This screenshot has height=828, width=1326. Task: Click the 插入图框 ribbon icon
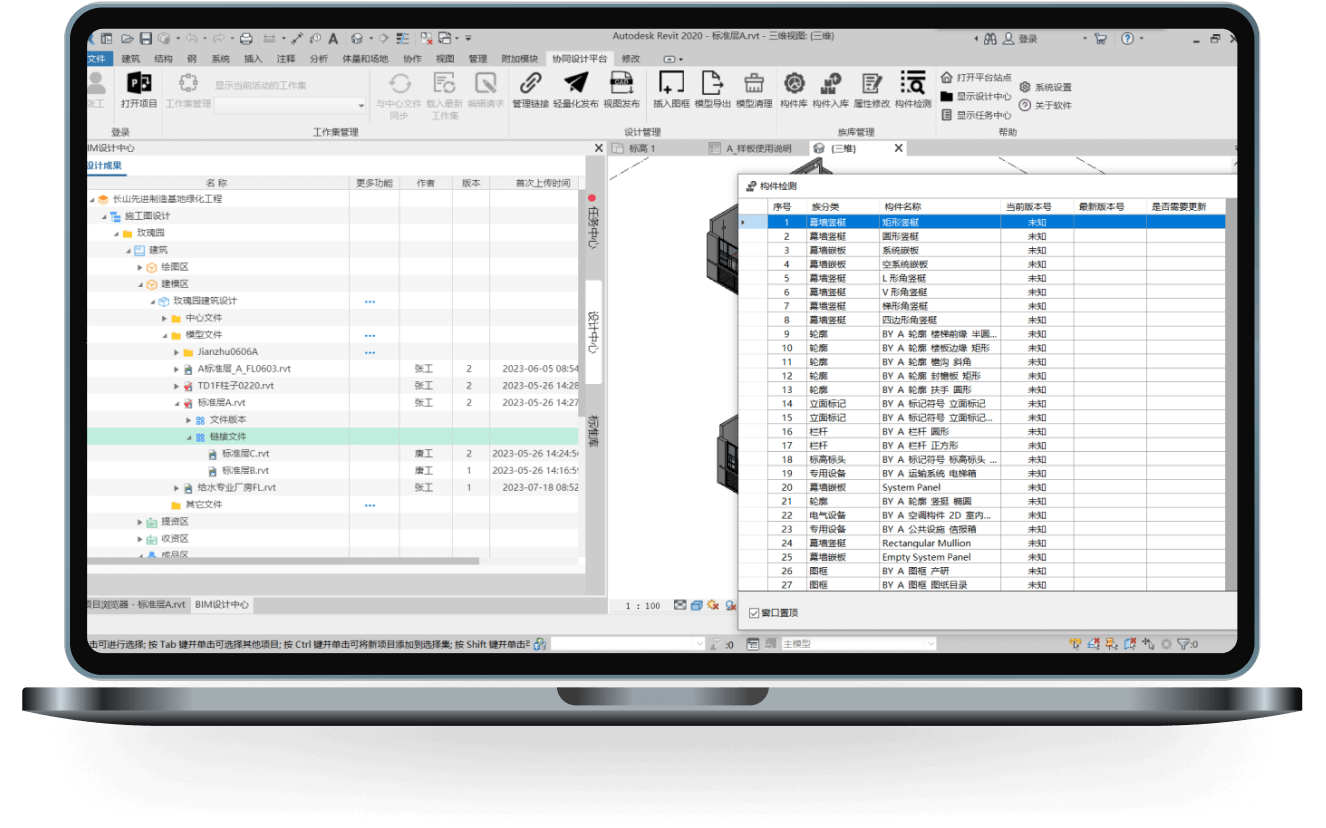pos(671,84)
